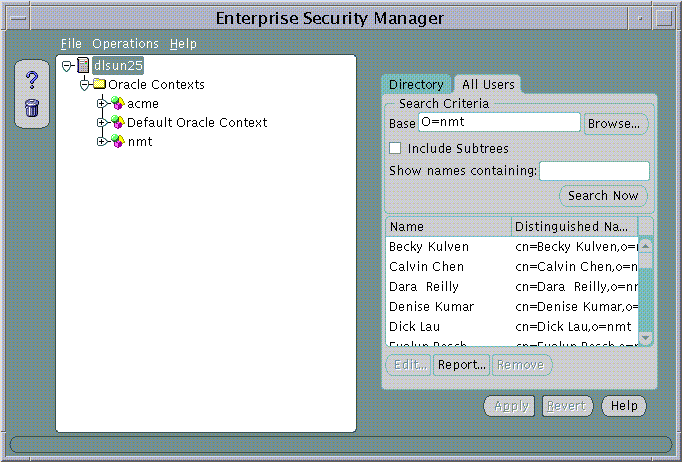Click the Apply button

(510, 406)
